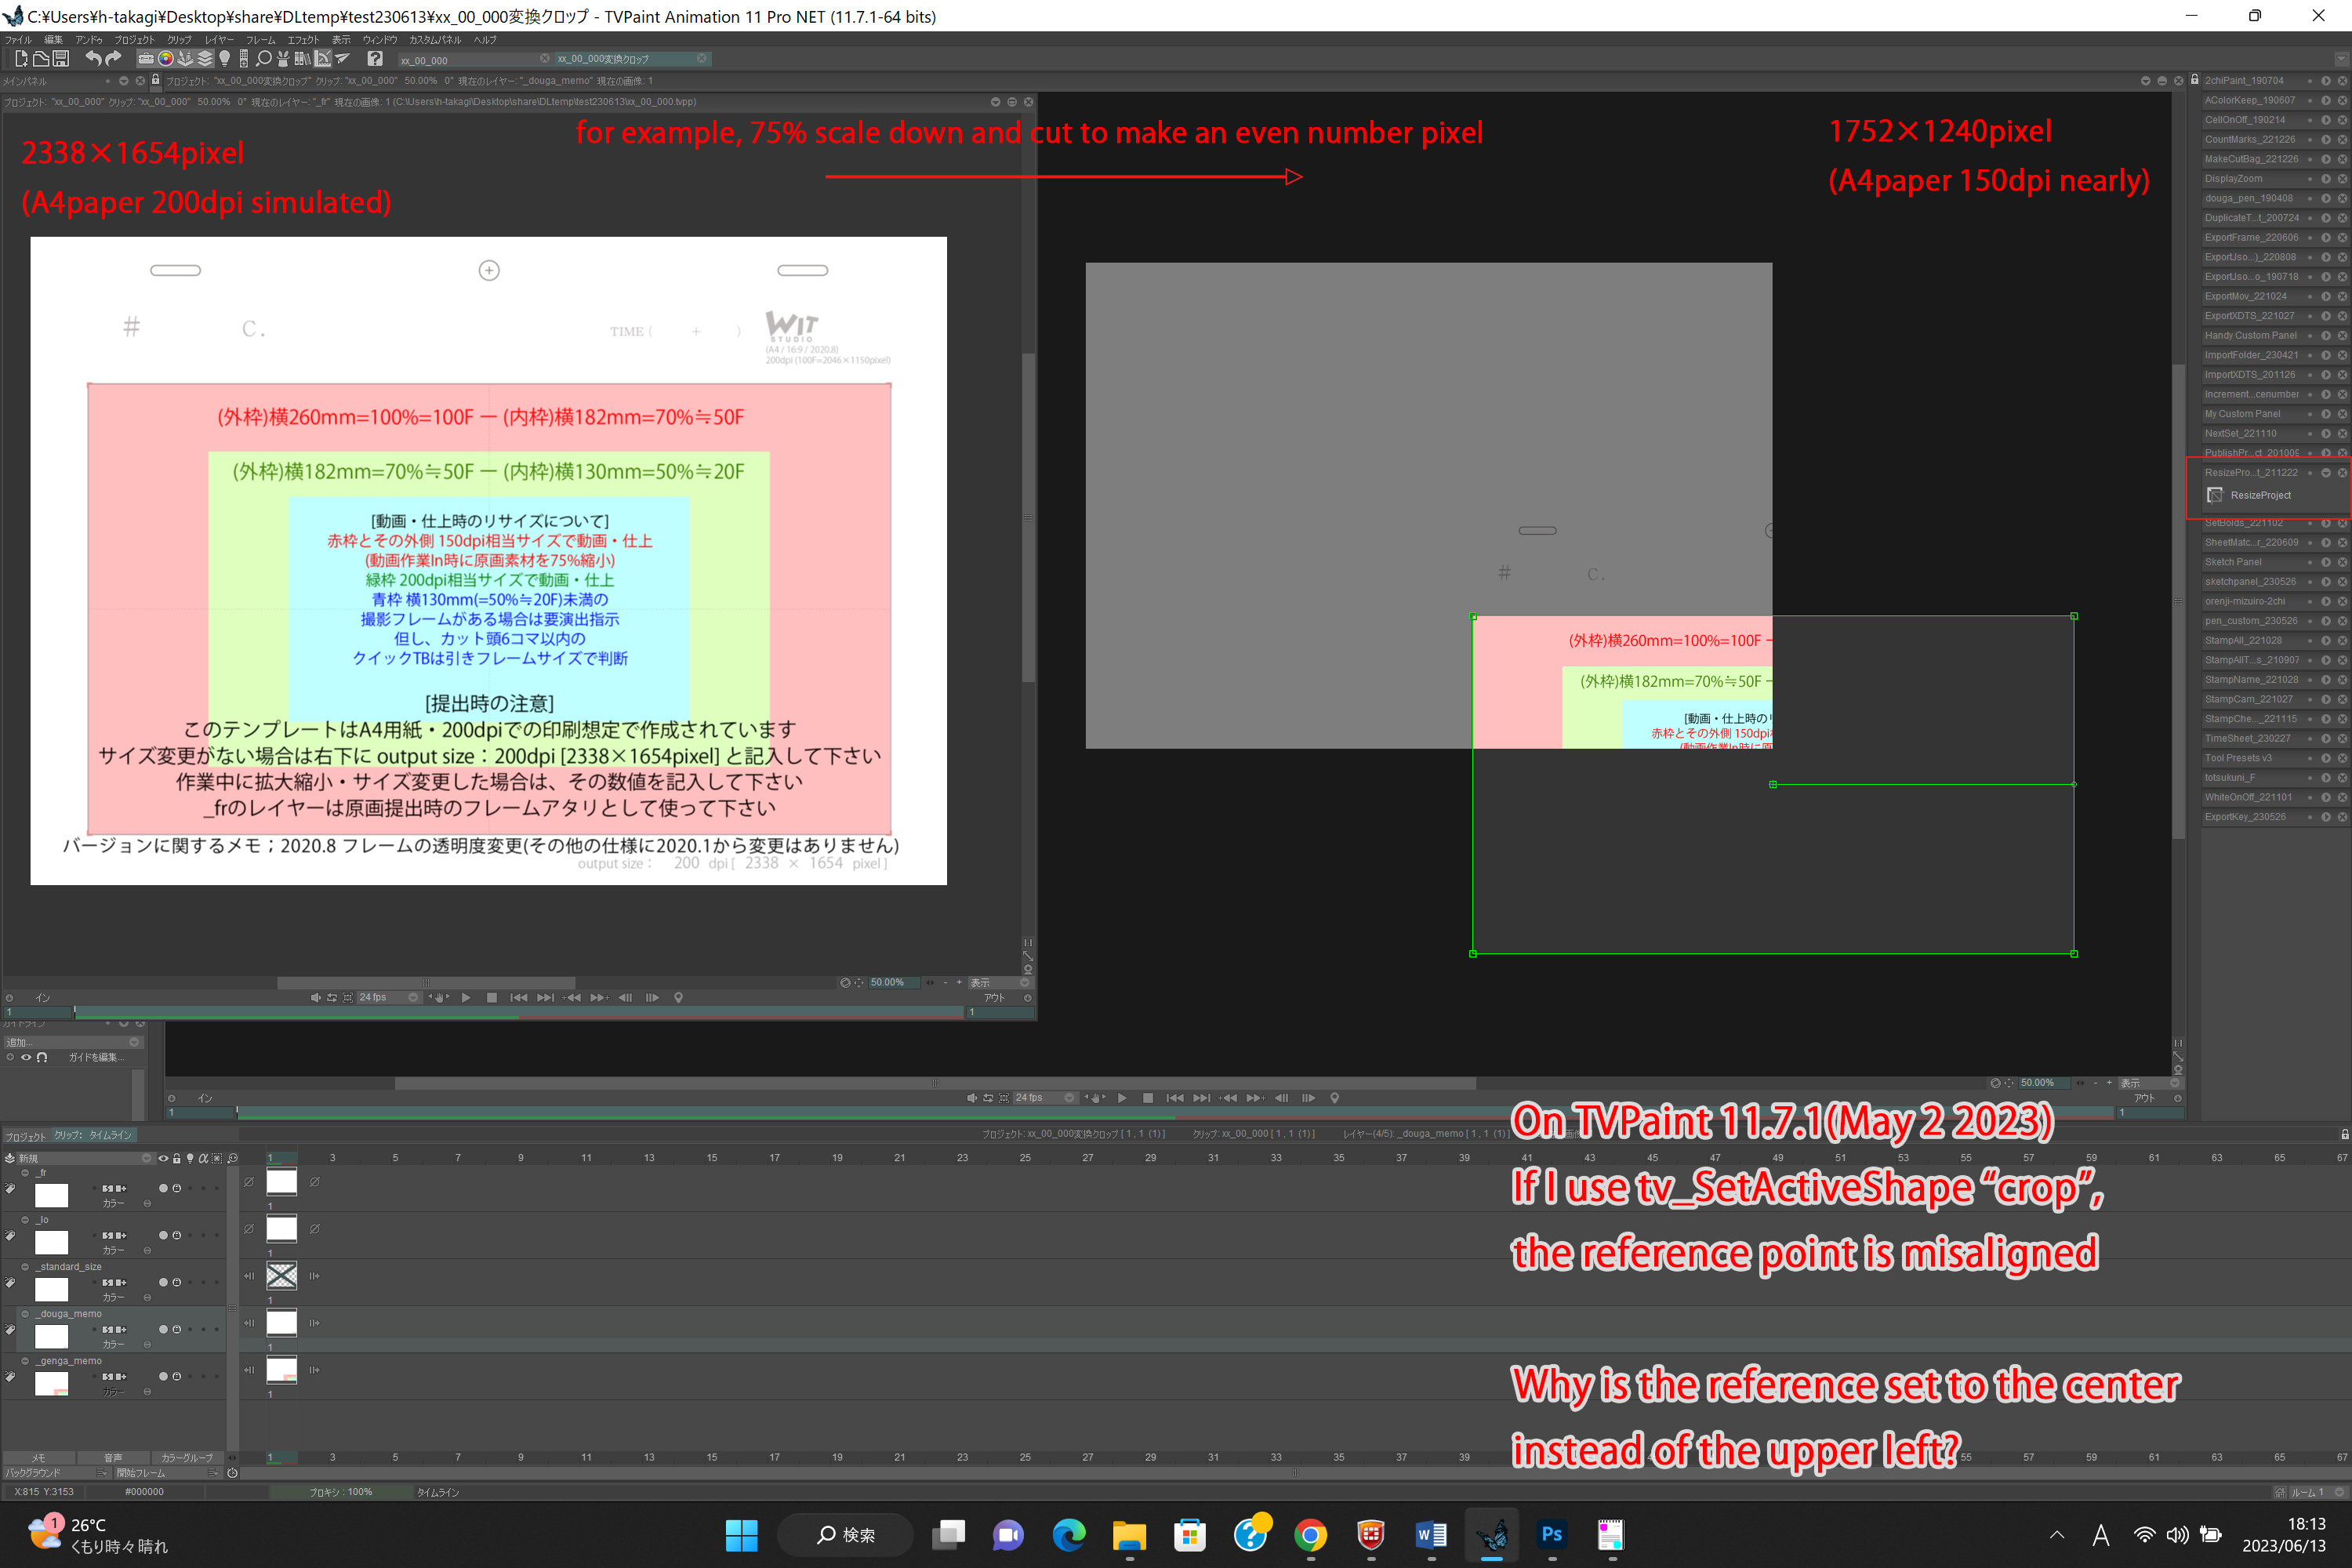The image size is (2352, 1568).
Task: Switch to the プロジェクト tab in timeline
Action: pos(25,1136)
